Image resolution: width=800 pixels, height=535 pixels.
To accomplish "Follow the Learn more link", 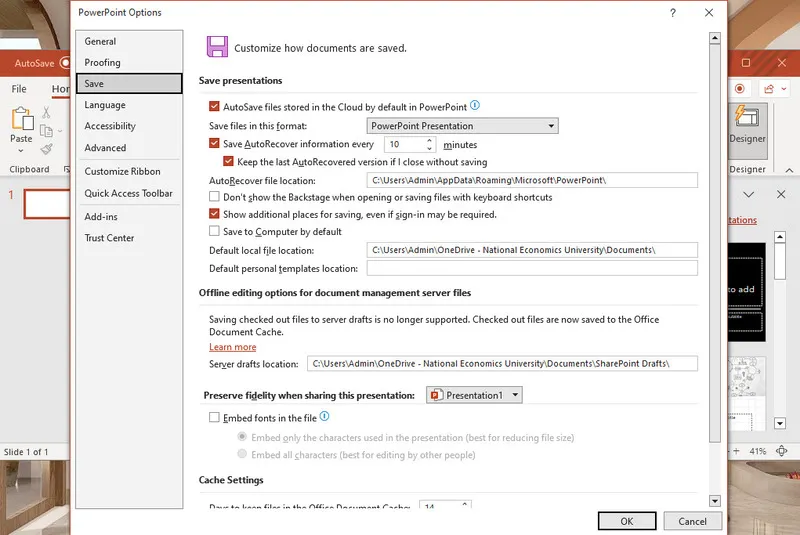I will pos(232,347).
